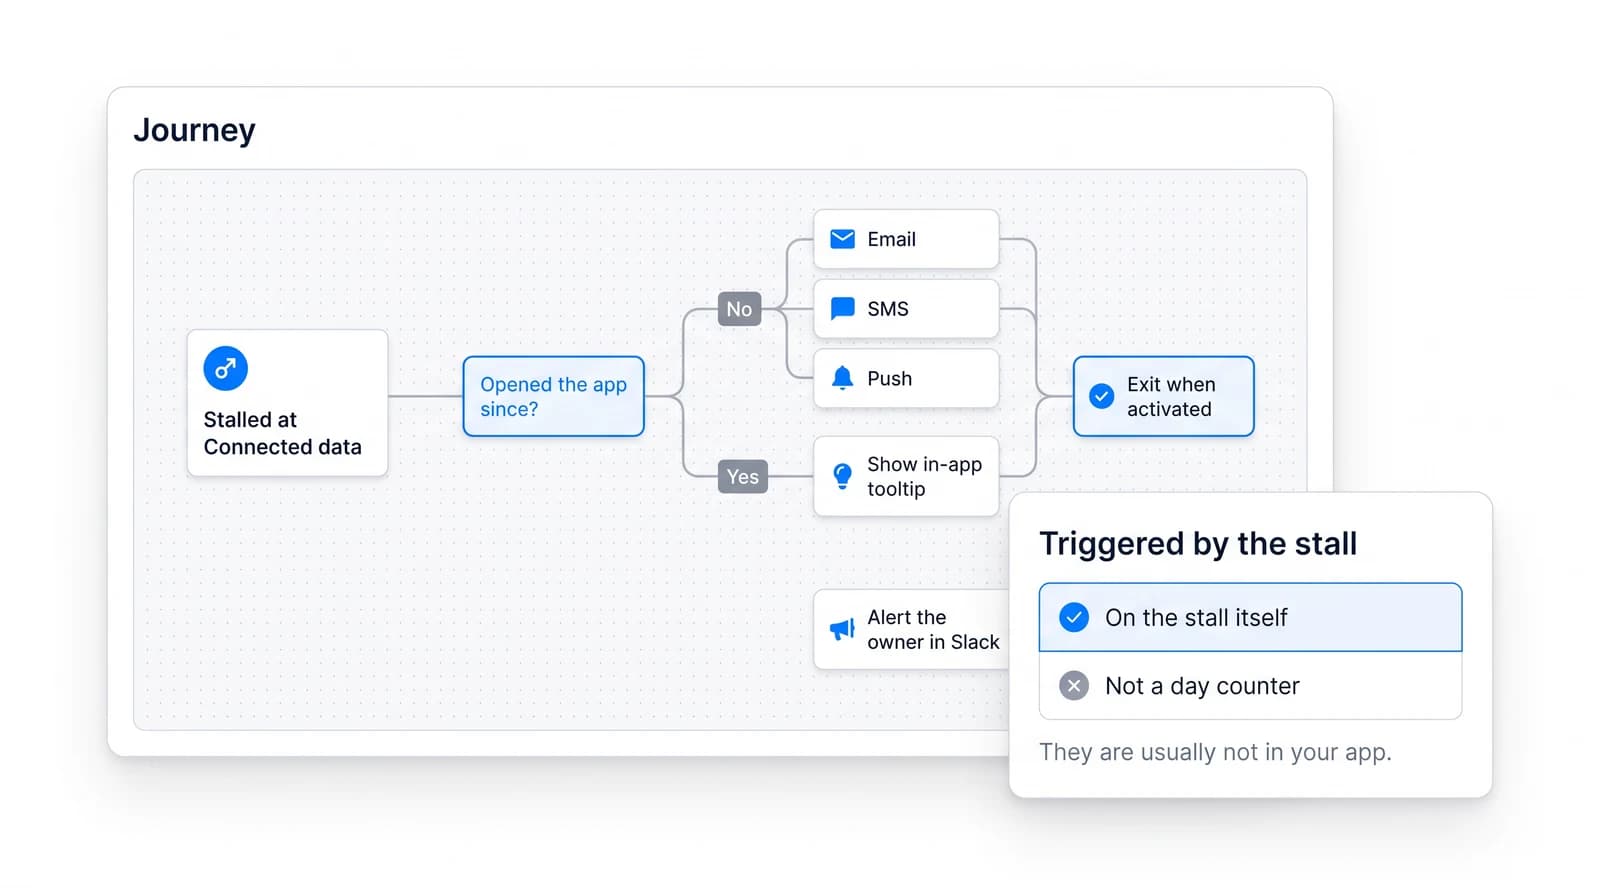Click the chat bubble icon for SMS

click(843, 309)
